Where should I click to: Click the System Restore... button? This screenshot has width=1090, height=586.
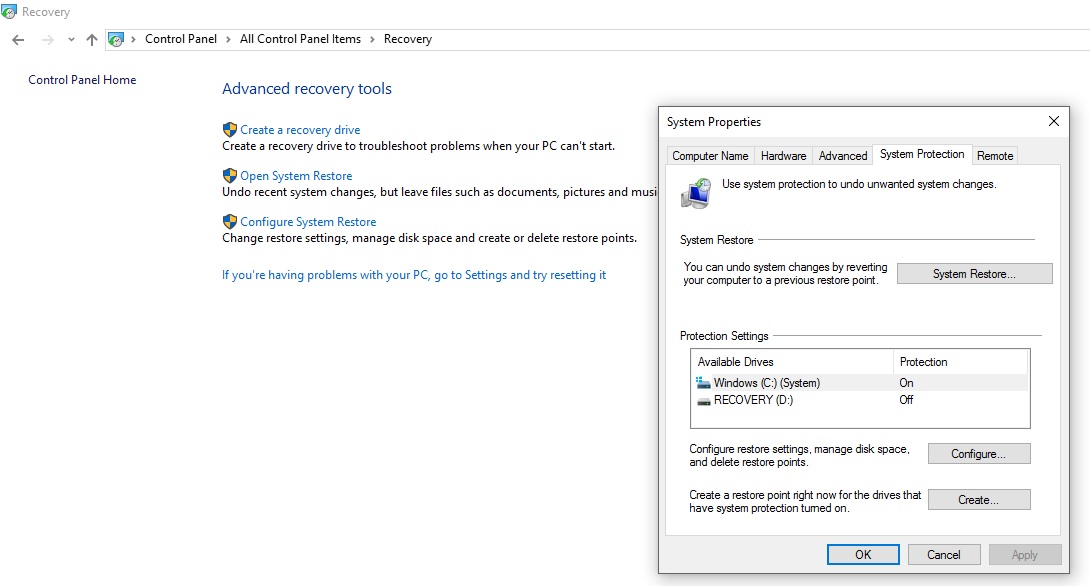pos(974,274)
